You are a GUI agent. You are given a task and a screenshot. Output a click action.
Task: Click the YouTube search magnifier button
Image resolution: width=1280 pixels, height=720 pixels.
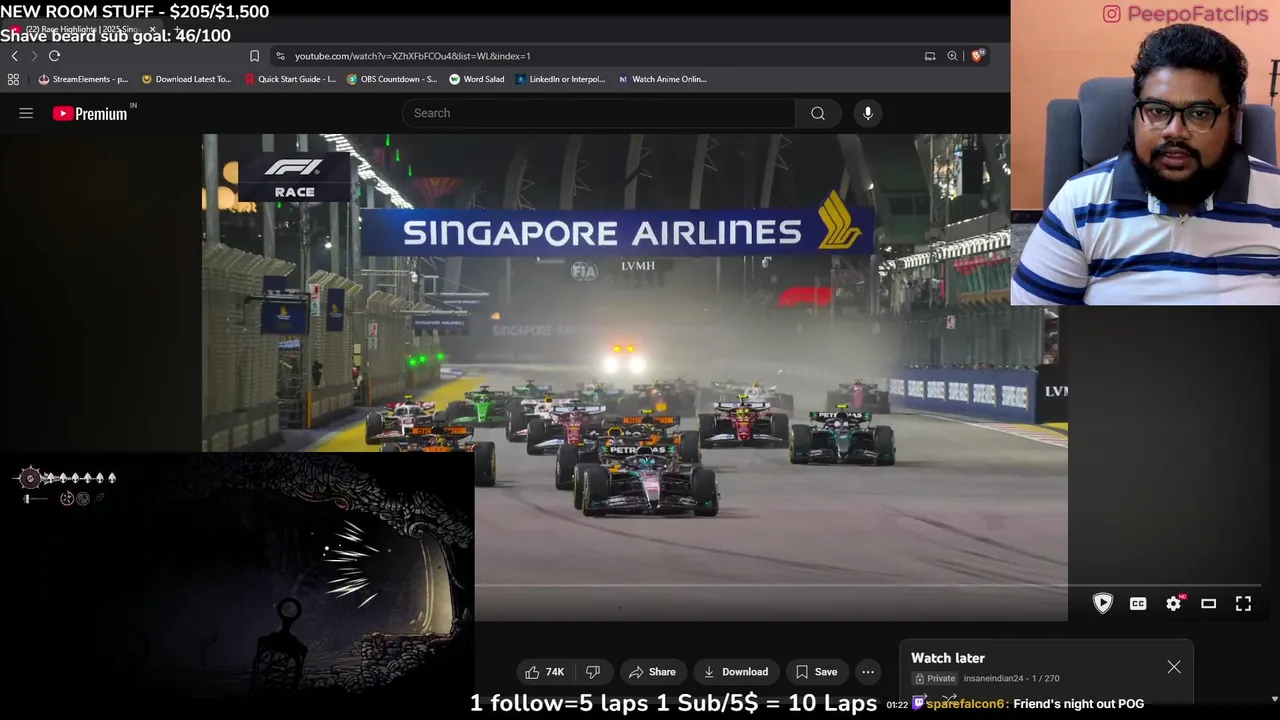(x=818, y=113)
